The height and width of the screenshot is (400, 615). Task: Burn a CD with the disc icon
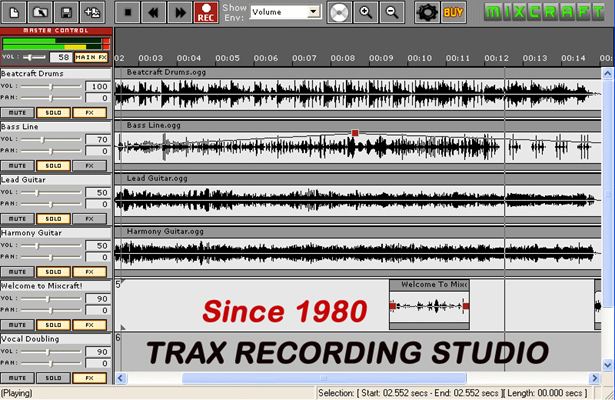pyautogui.click(x=339, y=12)
